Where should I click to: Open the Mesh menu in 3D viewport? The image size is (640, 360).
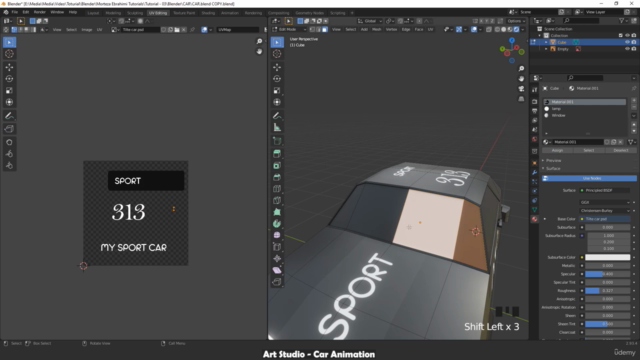(376, 29)
